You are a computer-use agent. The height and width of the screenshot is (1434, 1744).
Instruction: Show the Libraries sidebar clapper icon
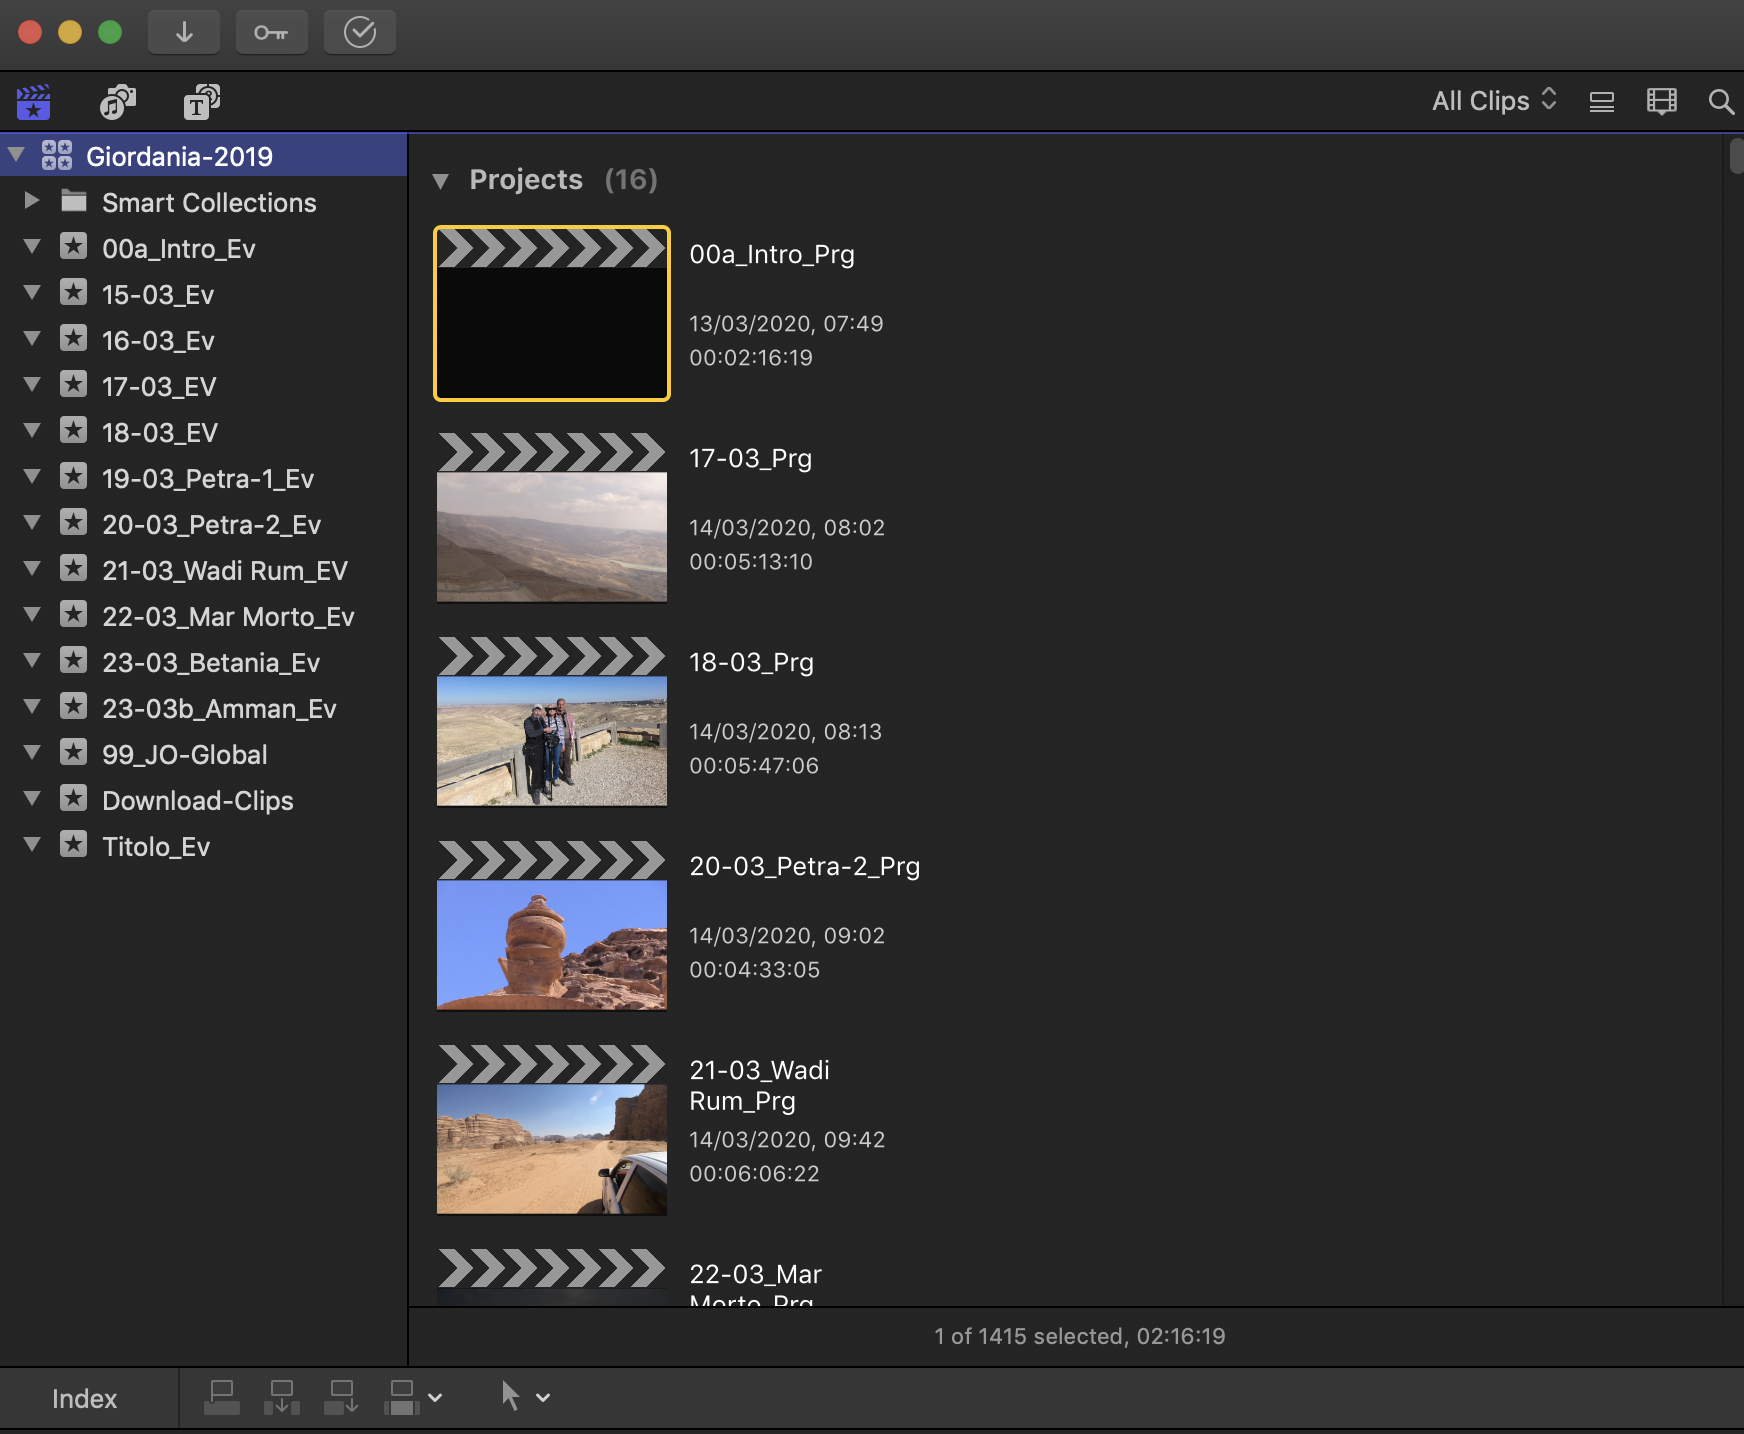(x=33, y=102)
